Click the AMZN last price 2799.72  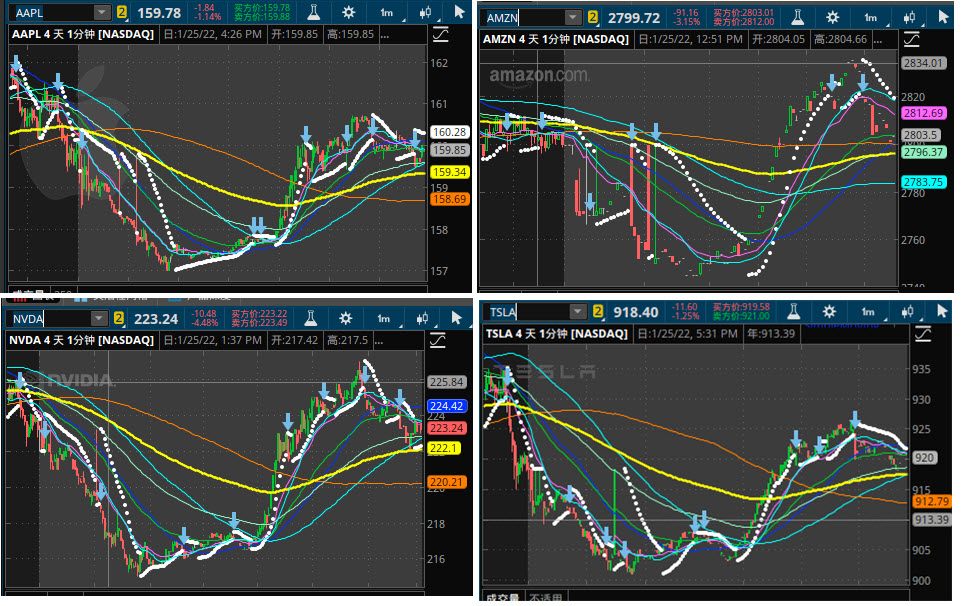point(634,18)
